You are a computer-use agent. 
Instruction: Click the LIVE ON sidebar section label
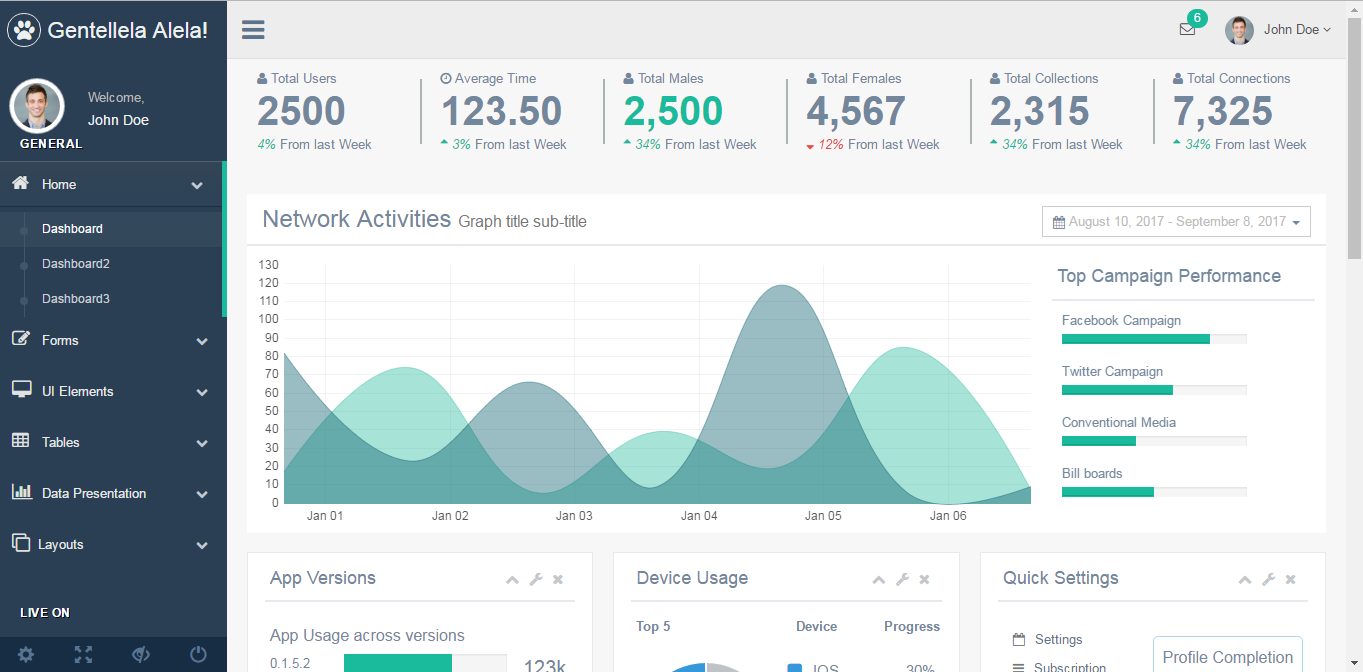pos(45,612)
